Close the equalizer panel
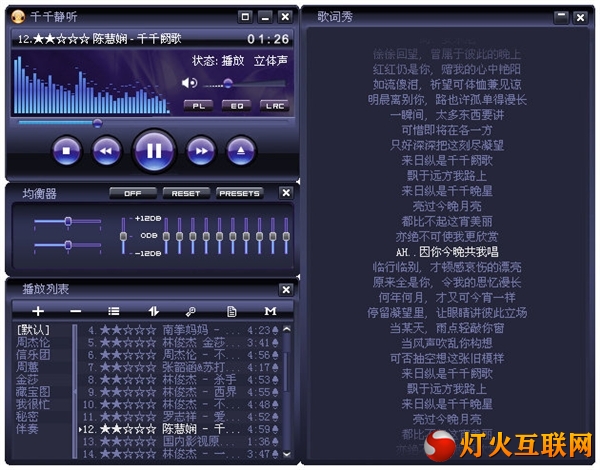Viewport: 600px width, 470px height. coord(286,193)
